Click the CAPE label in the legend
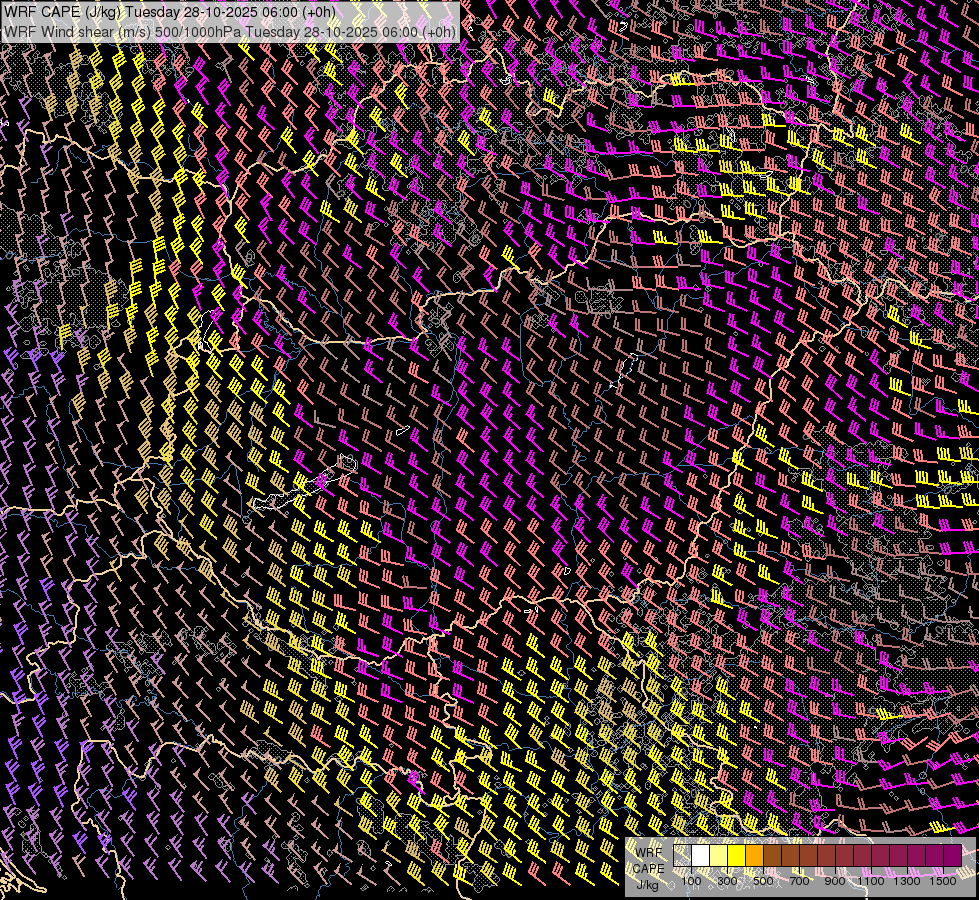 pos(649,869)
